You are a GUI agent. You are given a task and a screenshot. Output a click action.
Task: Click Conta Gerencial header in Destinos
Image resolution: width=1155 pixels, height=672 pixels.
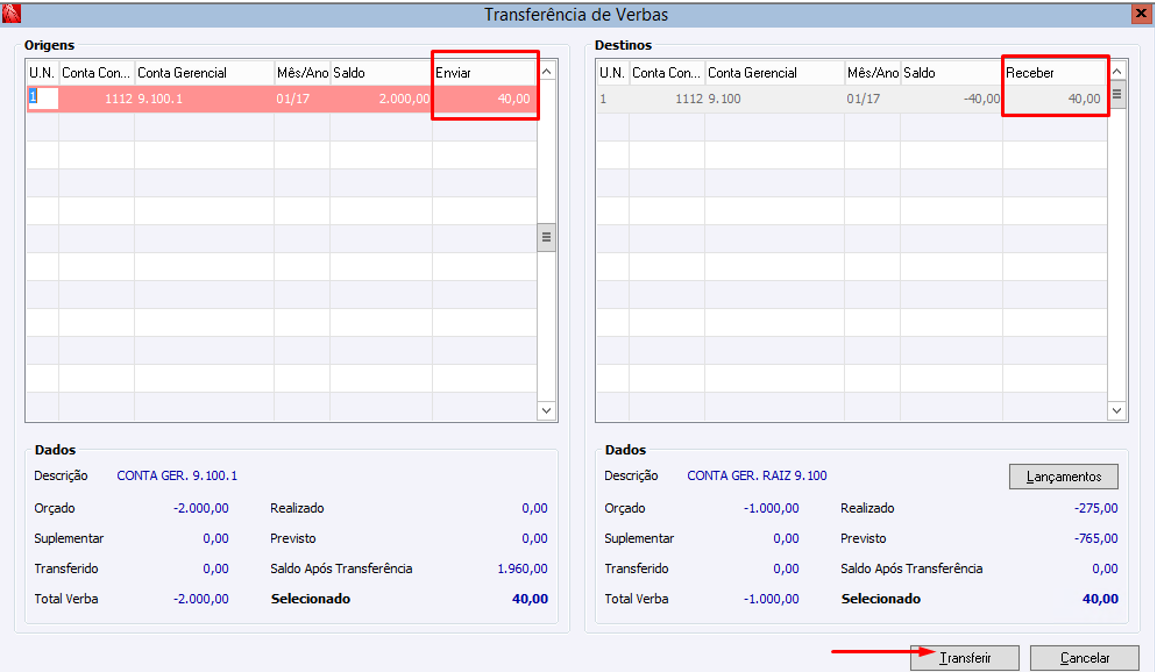coord(774,73)
